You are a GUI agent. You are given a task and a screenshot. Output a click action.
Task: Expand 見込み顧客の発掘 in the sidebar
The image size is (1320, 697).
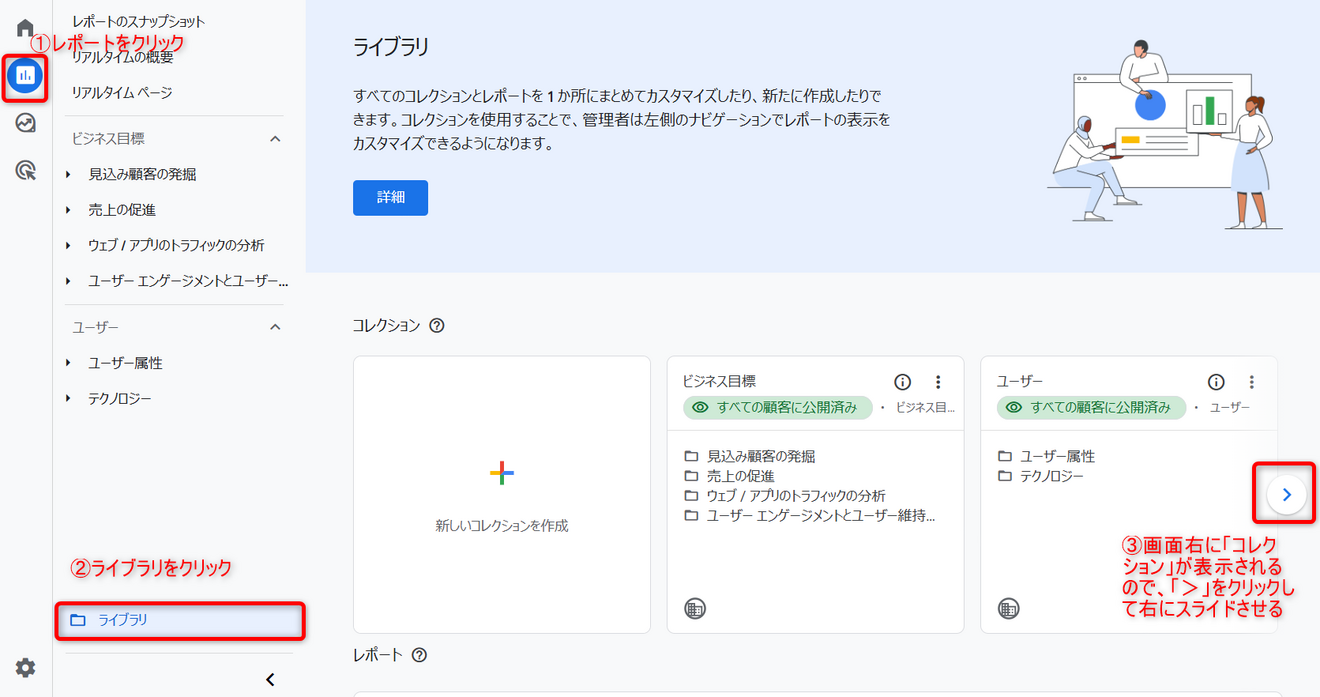[x=69, y=174]
